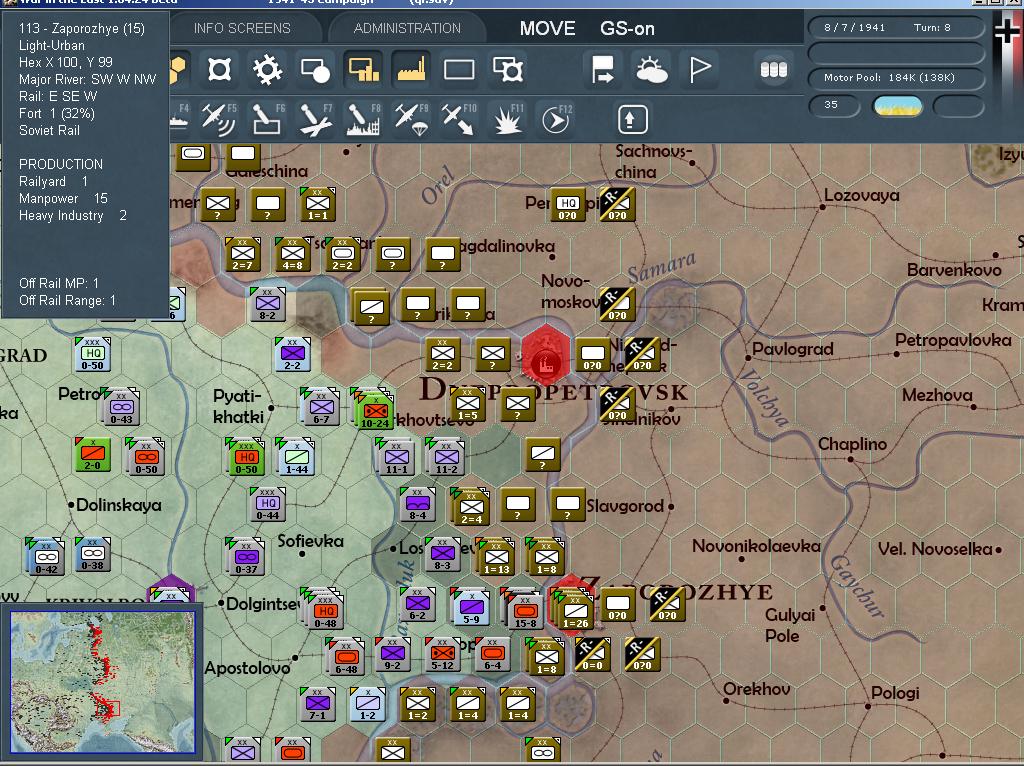Click the F12 circular arrow icon

[556, 120]
